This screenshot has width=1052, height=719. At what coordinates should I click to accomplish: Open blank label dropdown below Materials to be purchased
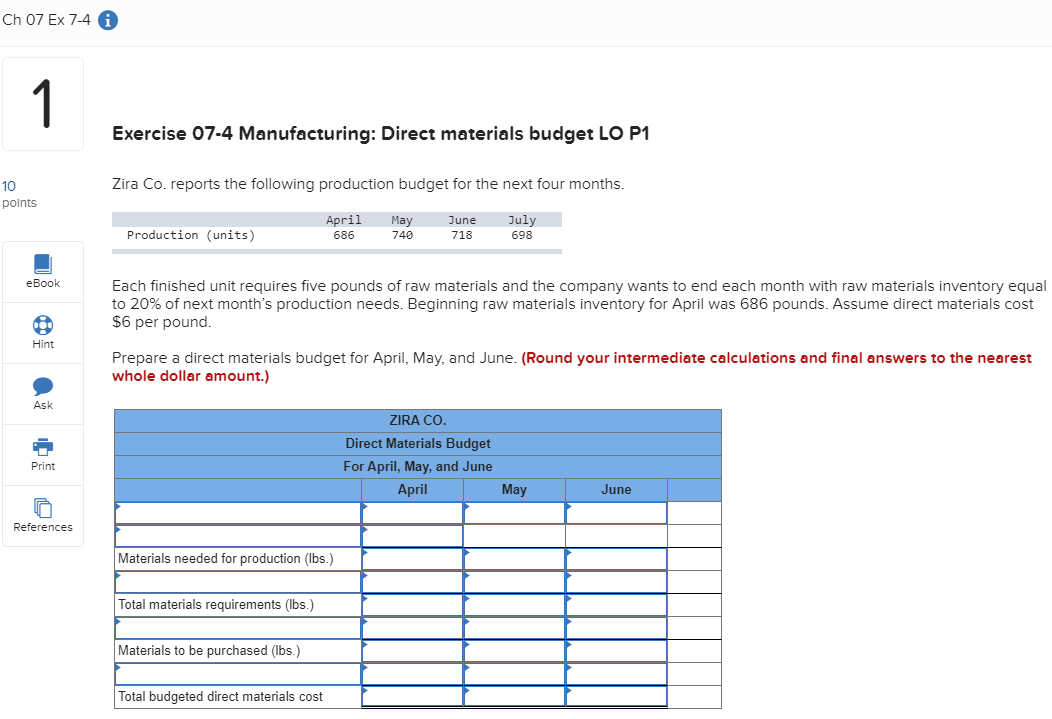coord(238,673)
